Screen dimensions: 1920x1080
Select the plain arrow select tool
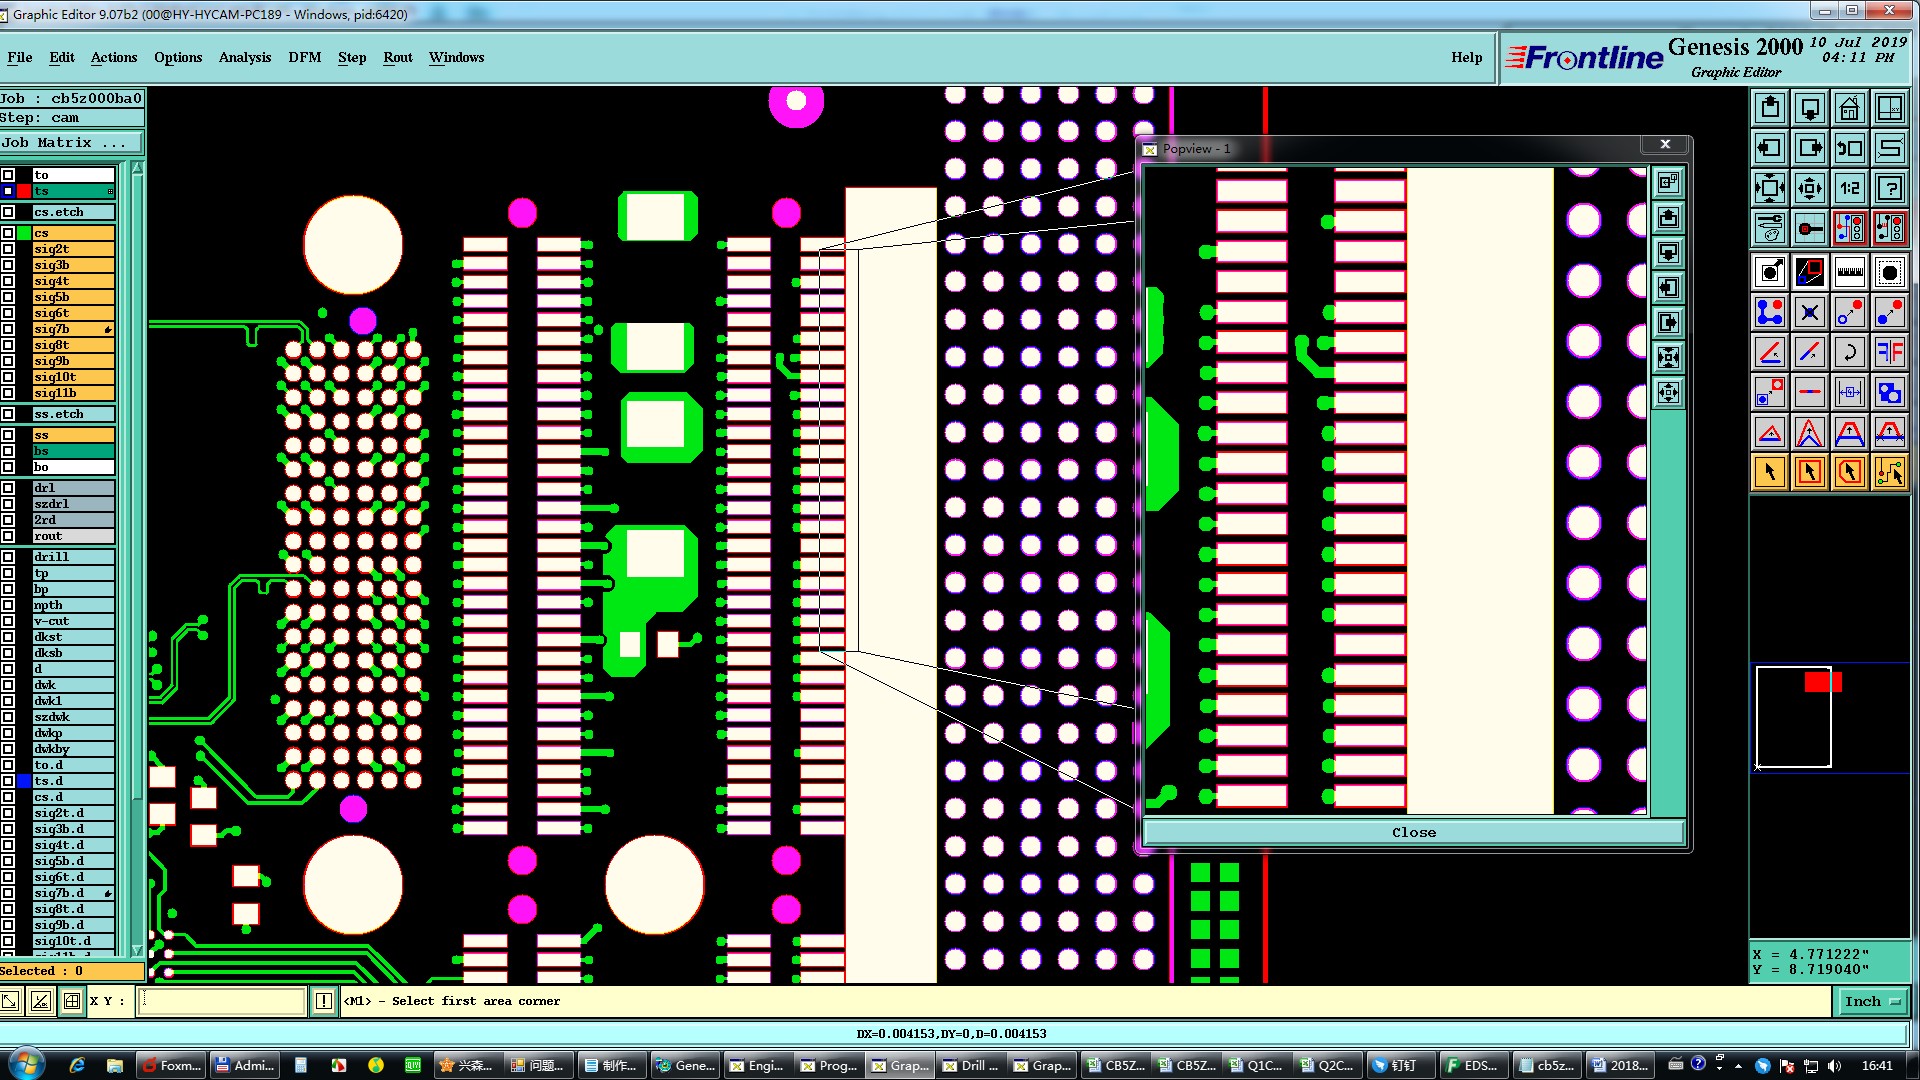coord(1769,472)
